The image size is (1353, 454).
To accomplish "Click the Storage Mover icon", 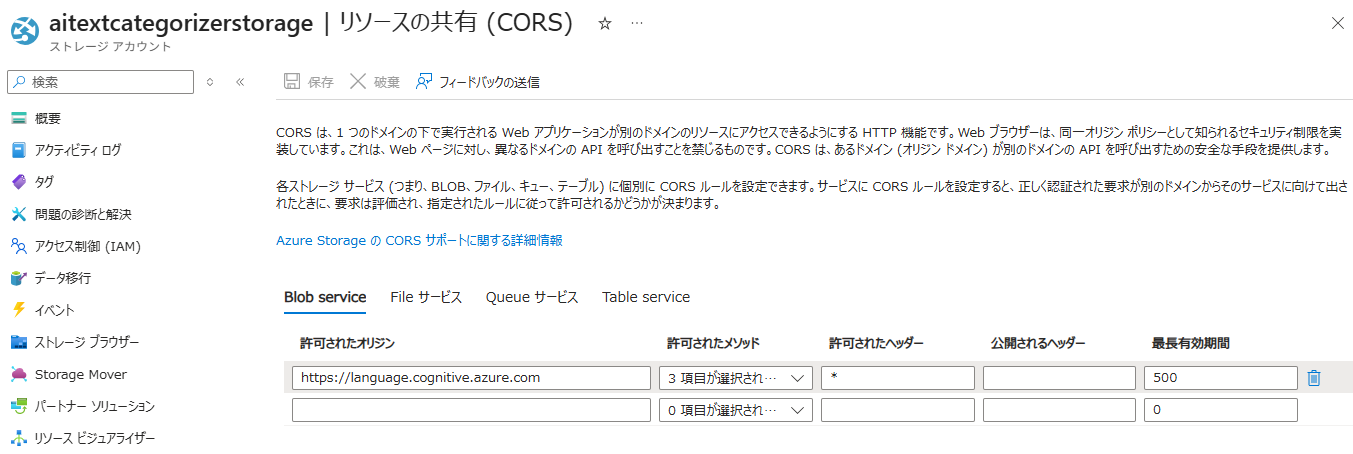I will pyautogui.click(x=18, y=374).
